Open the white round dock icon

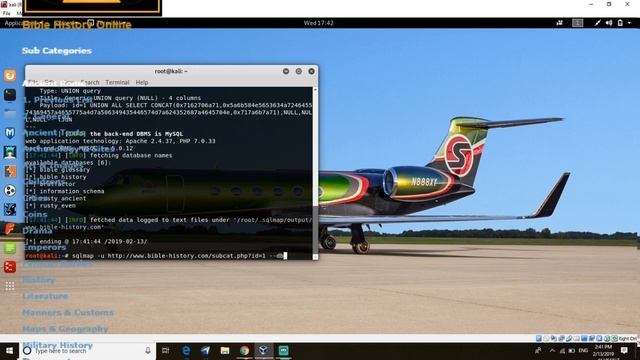(10, 191)
